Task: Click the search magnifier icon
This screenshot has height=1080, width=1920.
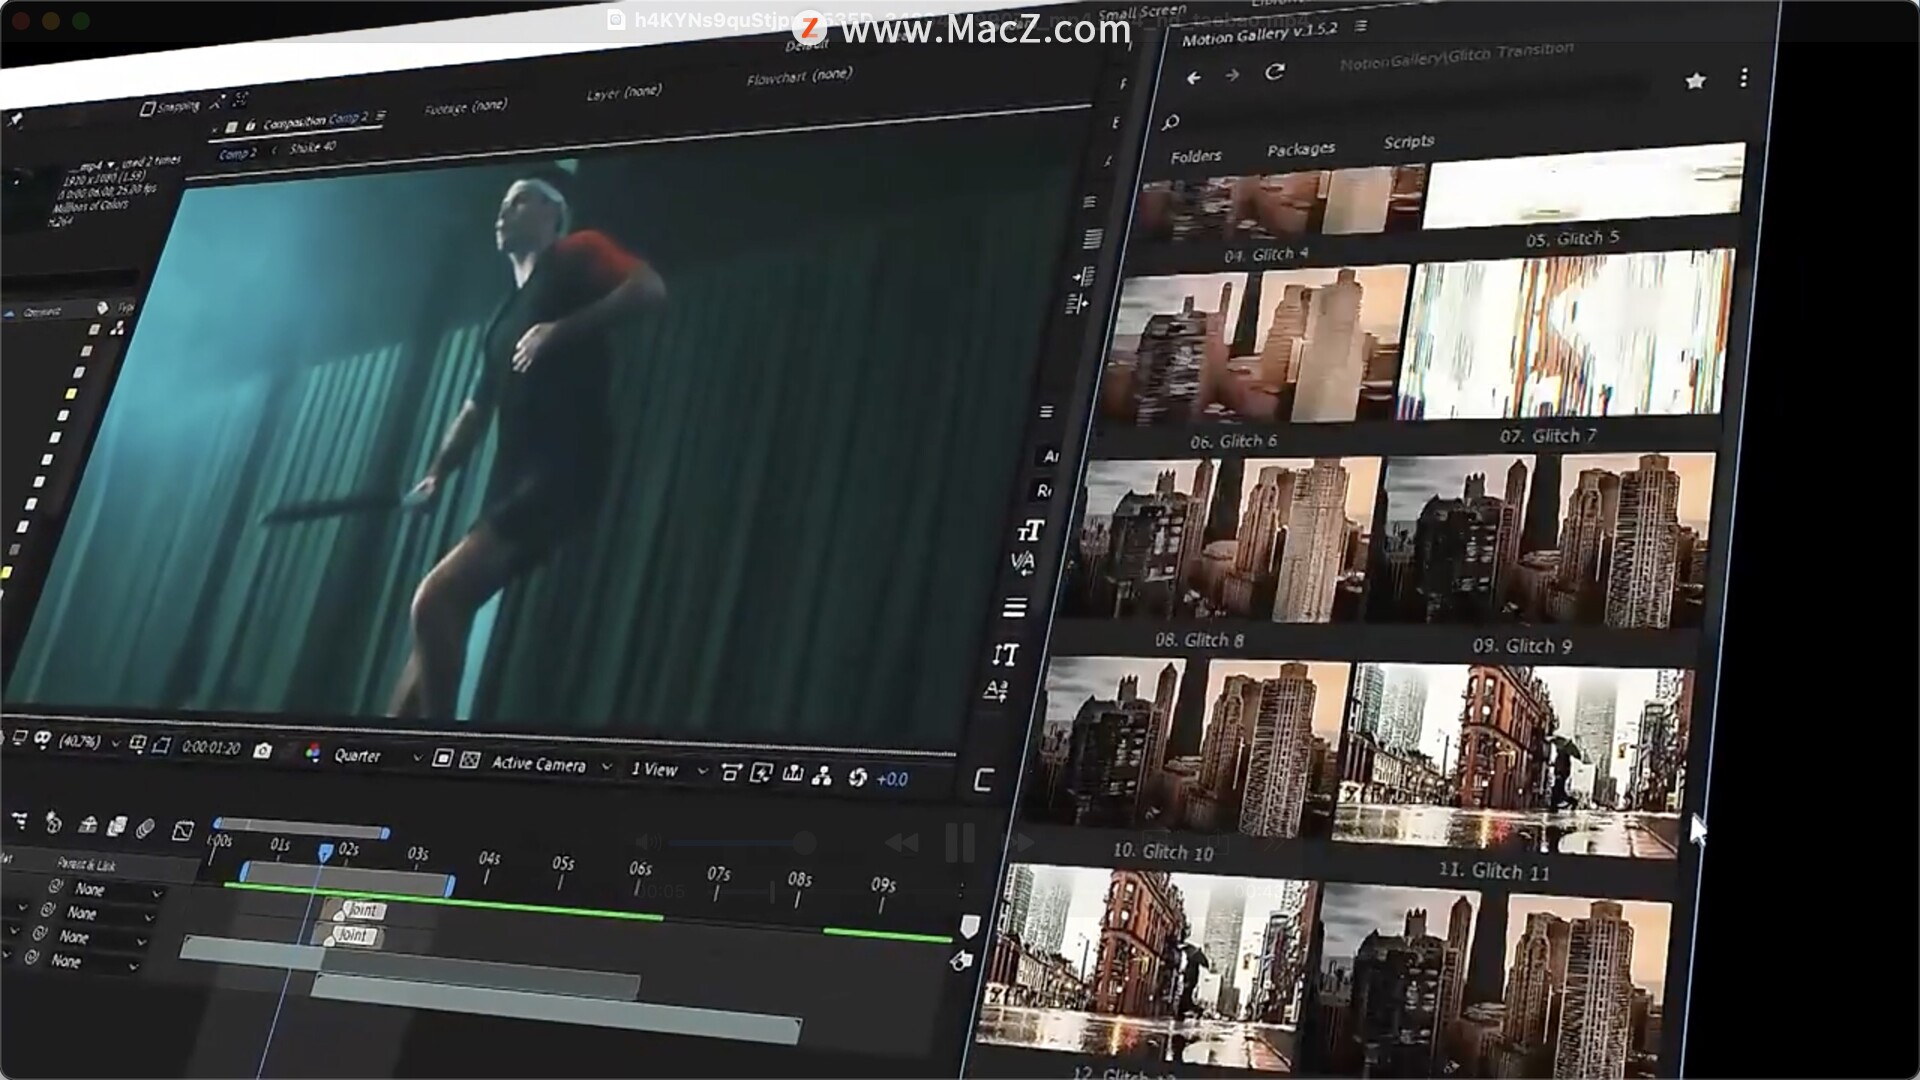Action: (x=1171, y=122)
